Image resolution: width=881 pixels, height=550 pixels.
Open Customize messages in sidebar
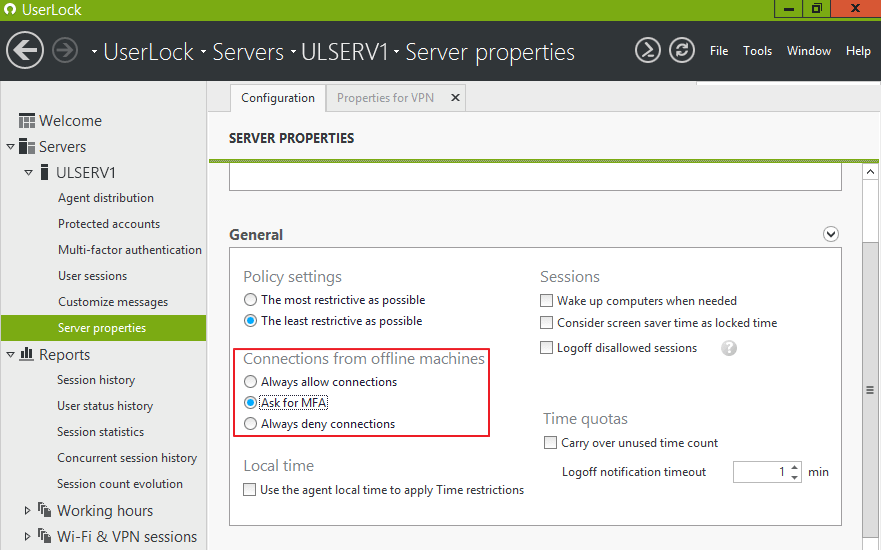click(113, 302)
